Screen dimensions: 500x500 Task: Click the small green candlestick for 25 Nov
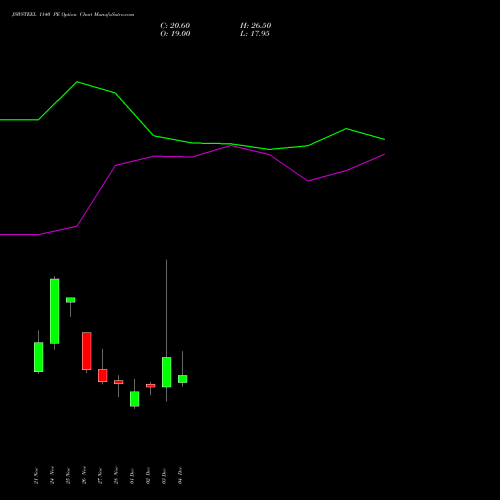click(71, 300)
